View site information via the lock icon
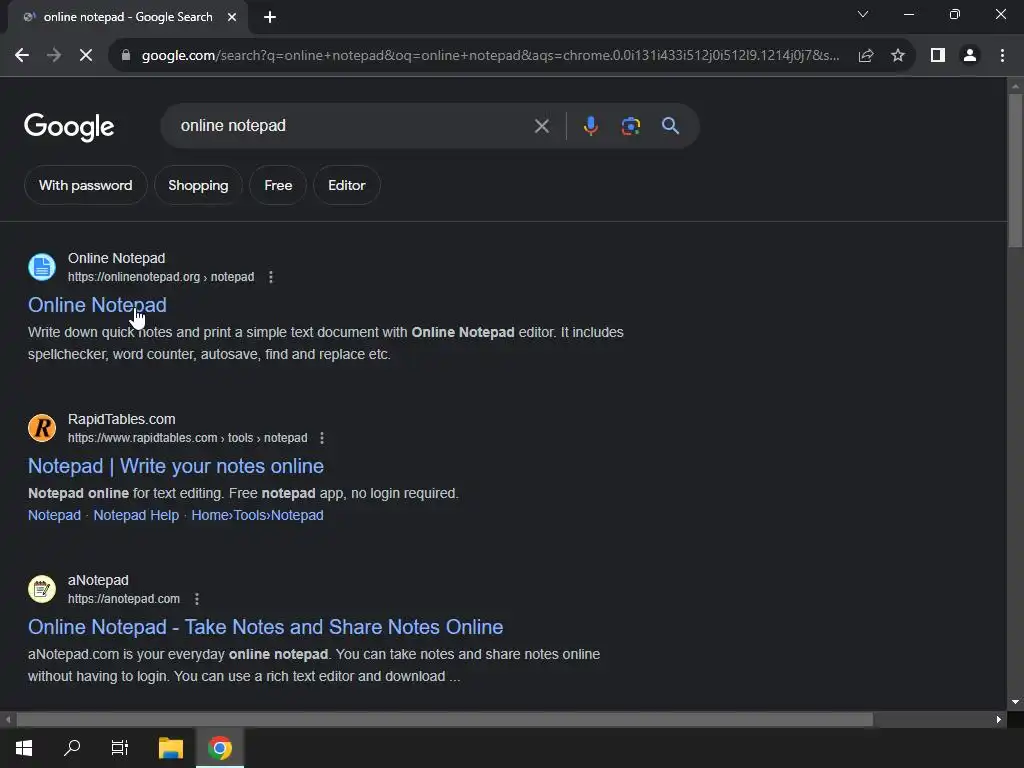Screen dimensions: 1024x768 point(126,56)
